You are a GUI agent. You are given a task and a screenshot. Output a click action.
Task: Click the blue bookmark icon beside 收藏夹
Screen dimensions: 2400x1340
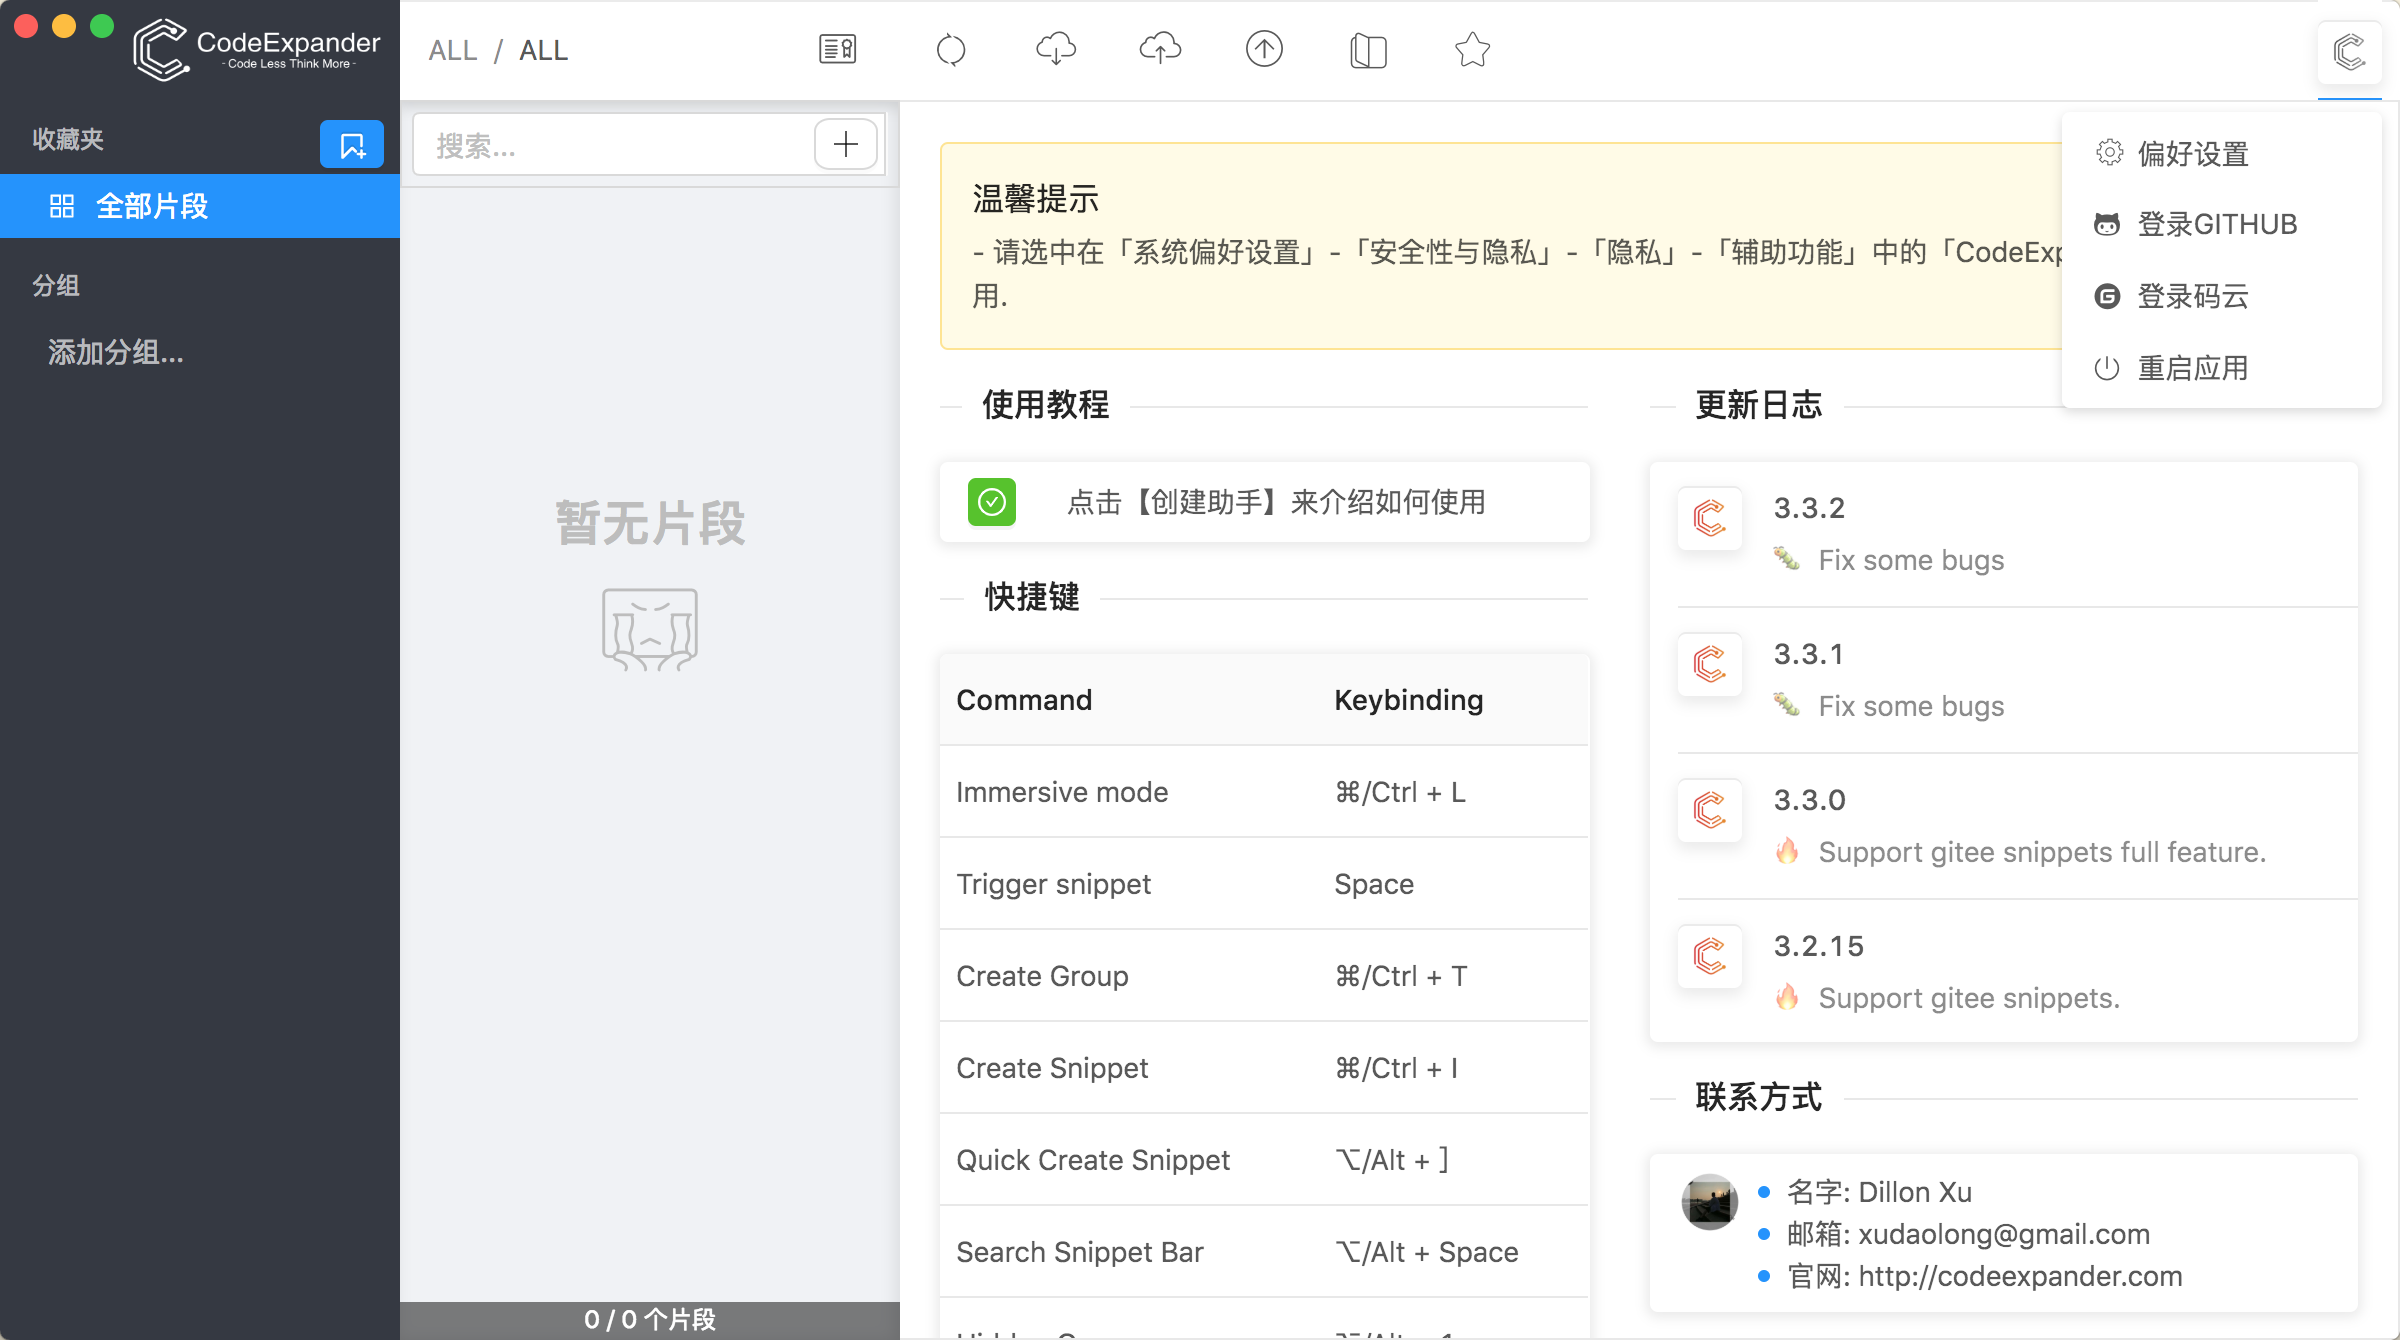click(351, 143)
